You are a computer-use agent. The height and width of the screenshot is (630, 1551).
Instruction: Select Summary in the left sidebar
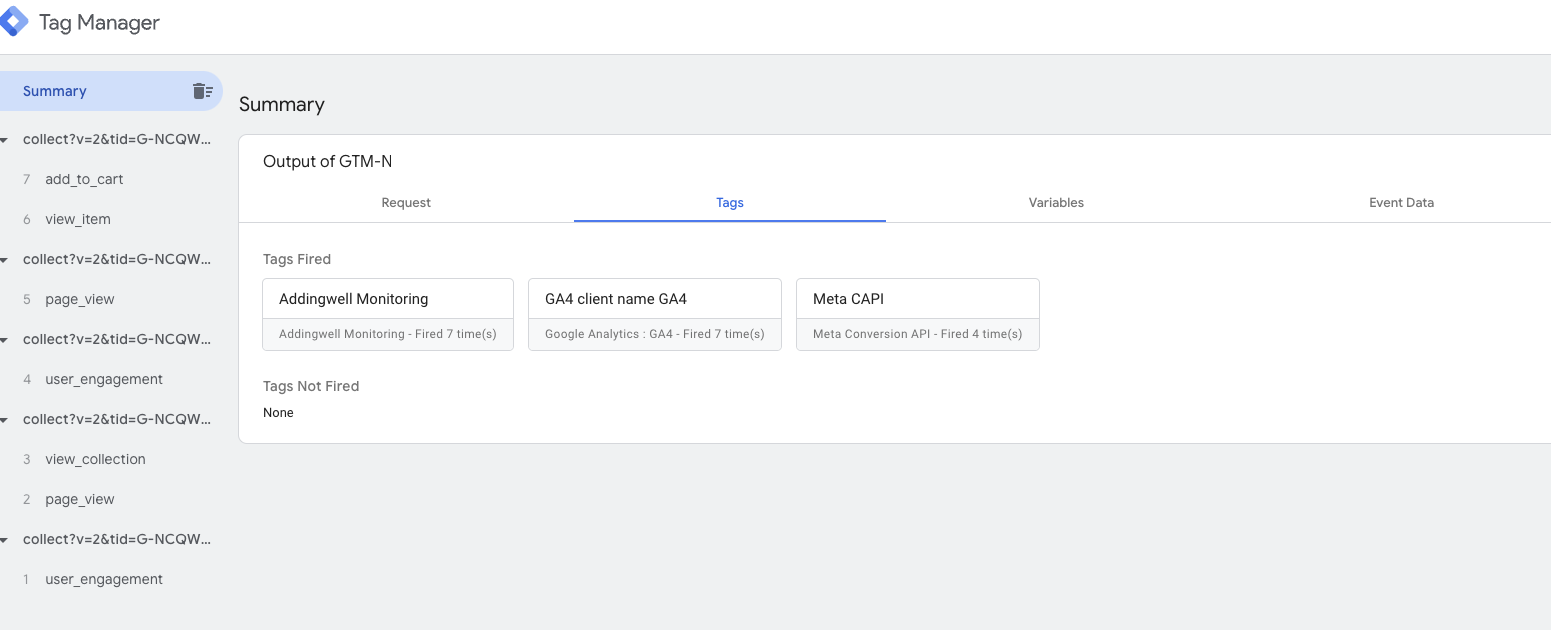[x=55, y=91]
